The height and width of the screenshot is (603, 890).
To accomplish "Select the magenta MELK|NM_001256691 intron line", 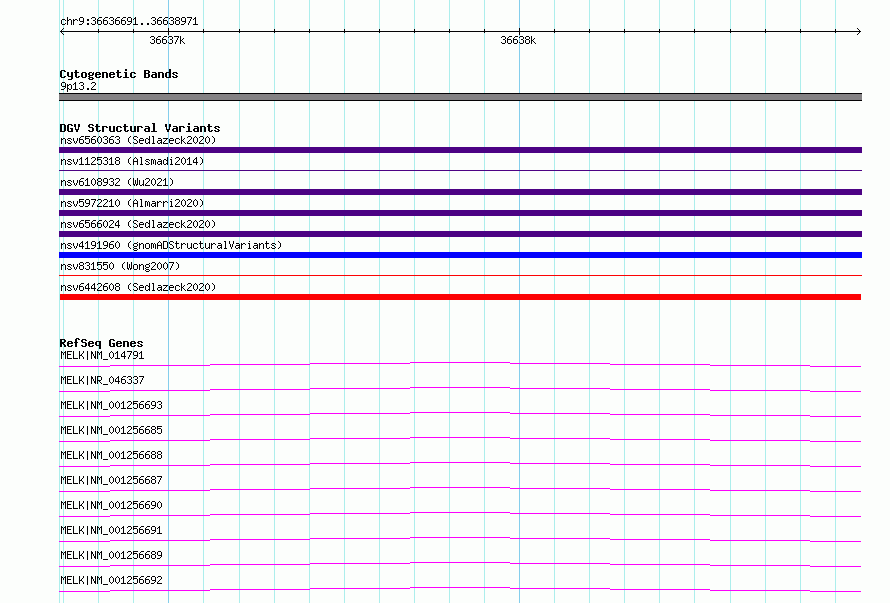I will click(460, 539).
